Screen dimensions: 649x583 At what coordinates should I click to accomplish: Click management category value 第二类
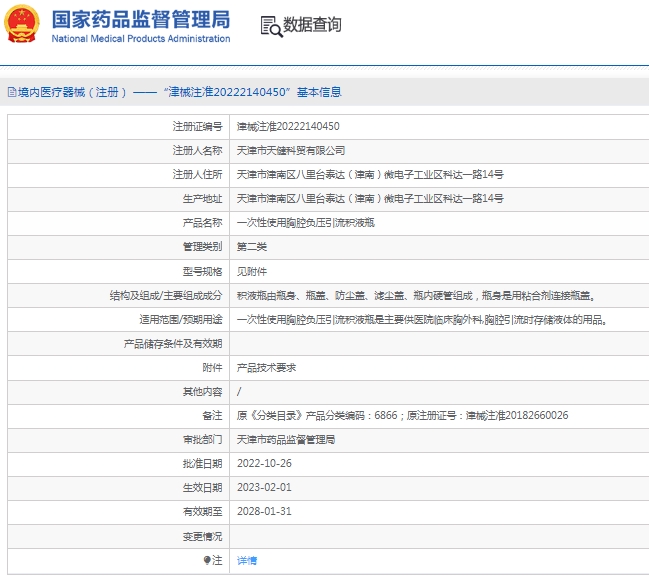[x=252, y=247]
